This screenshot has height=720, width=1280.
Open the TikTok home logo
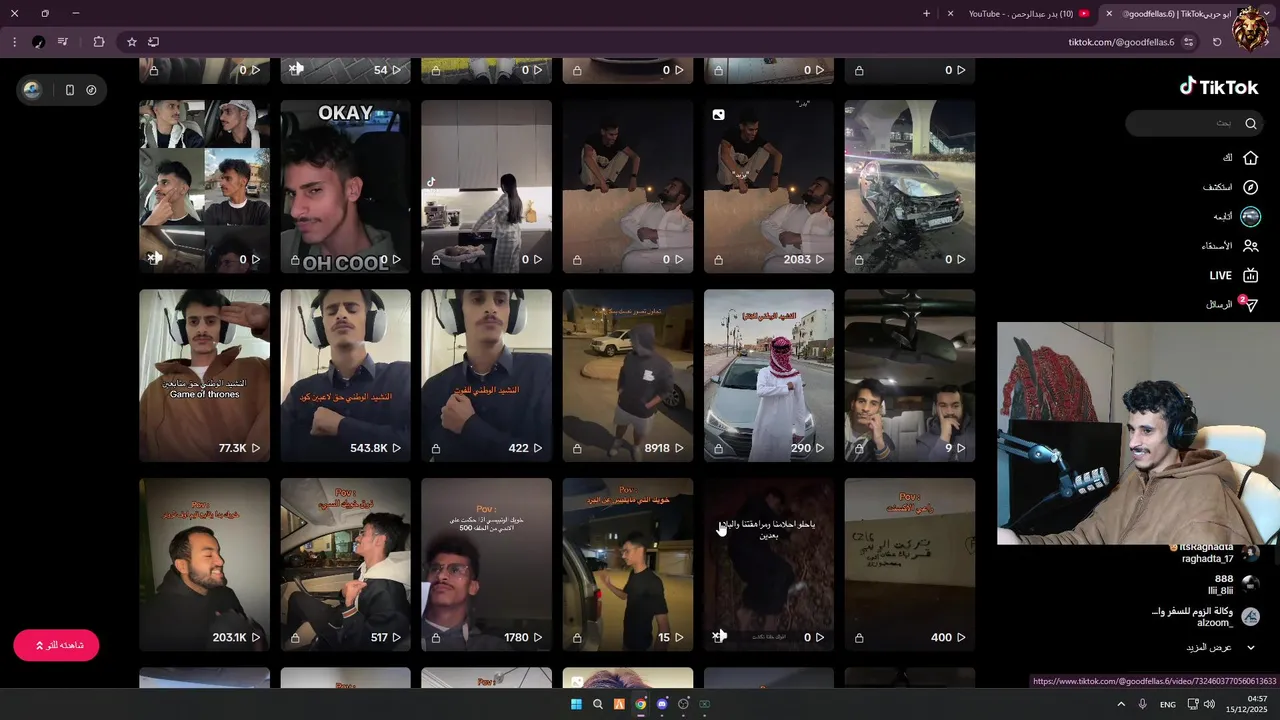point(1219,87)
